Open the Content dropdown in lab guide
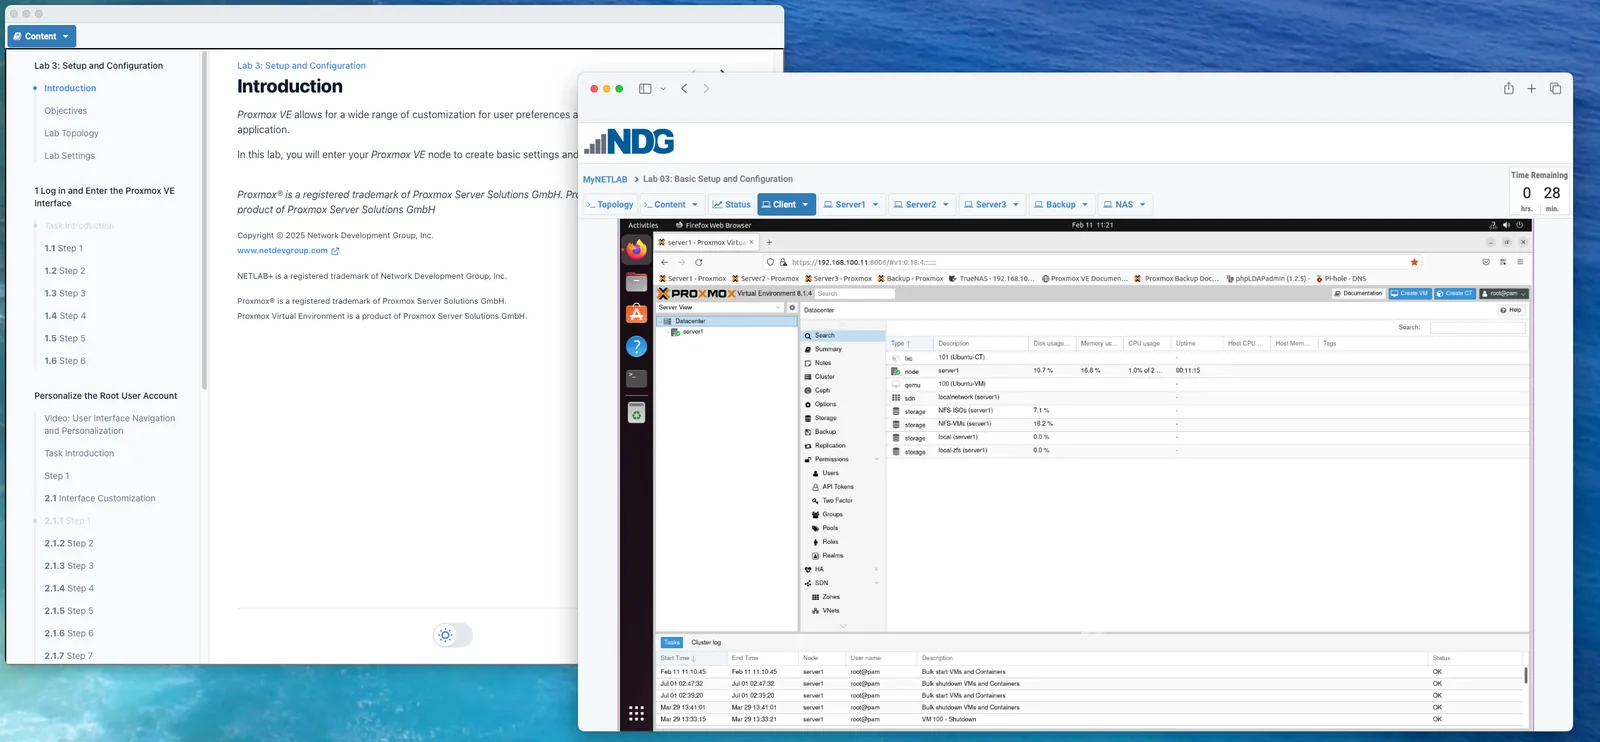1600x742 pixels. tap(42, 36)
